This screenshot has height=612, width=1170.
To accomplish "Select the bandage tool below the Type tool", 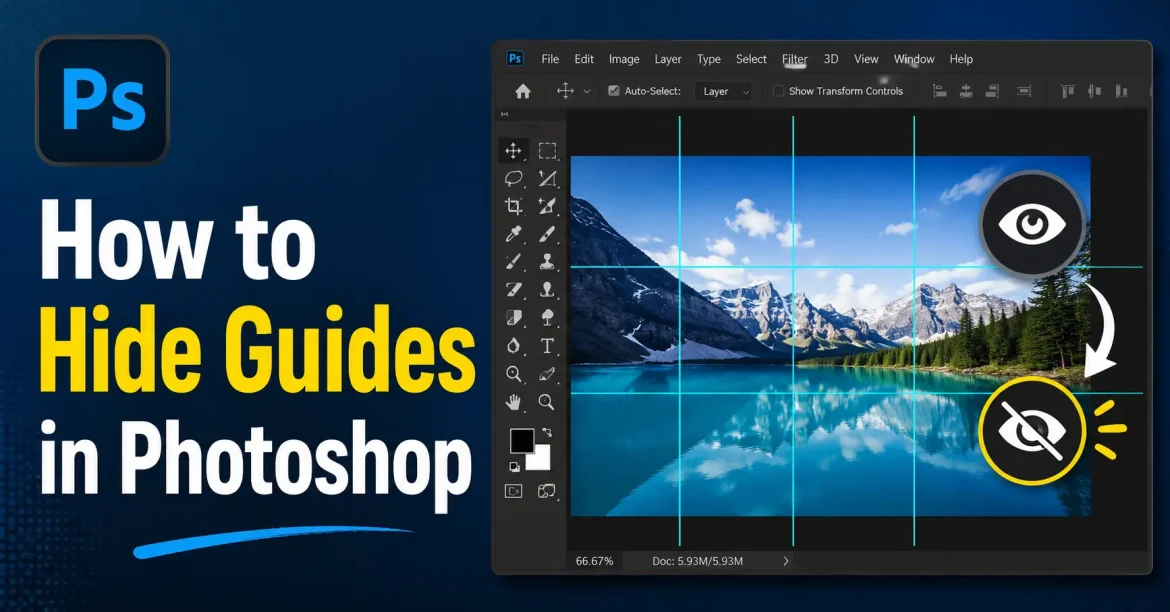I will coord(547,374).
